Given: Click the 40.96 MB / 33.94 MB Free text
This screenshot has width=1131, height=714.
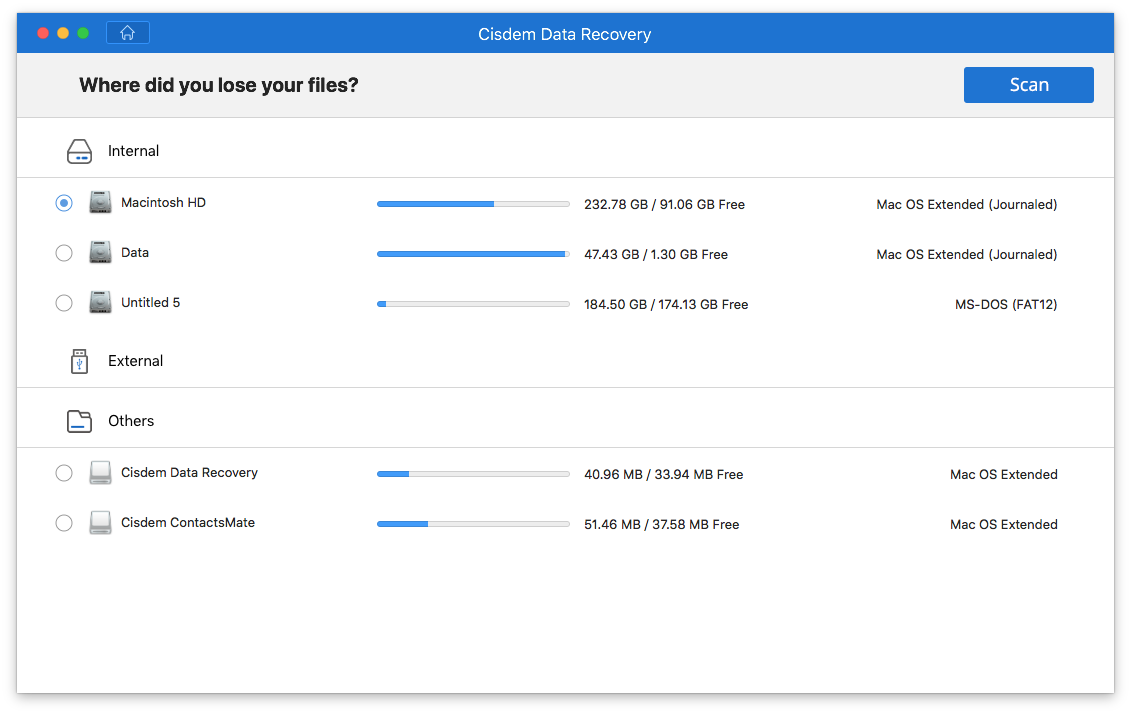Looking at the screenshot, I should (x=664, y=475).
